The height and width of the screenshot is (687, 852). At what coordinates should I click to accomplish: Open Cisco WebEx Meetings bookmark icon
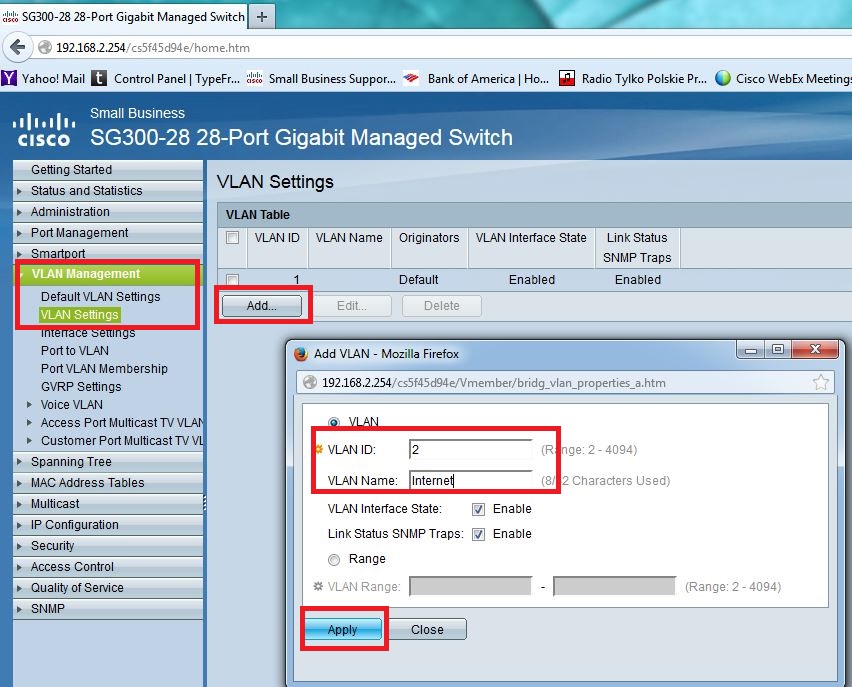tap(723, 78)
